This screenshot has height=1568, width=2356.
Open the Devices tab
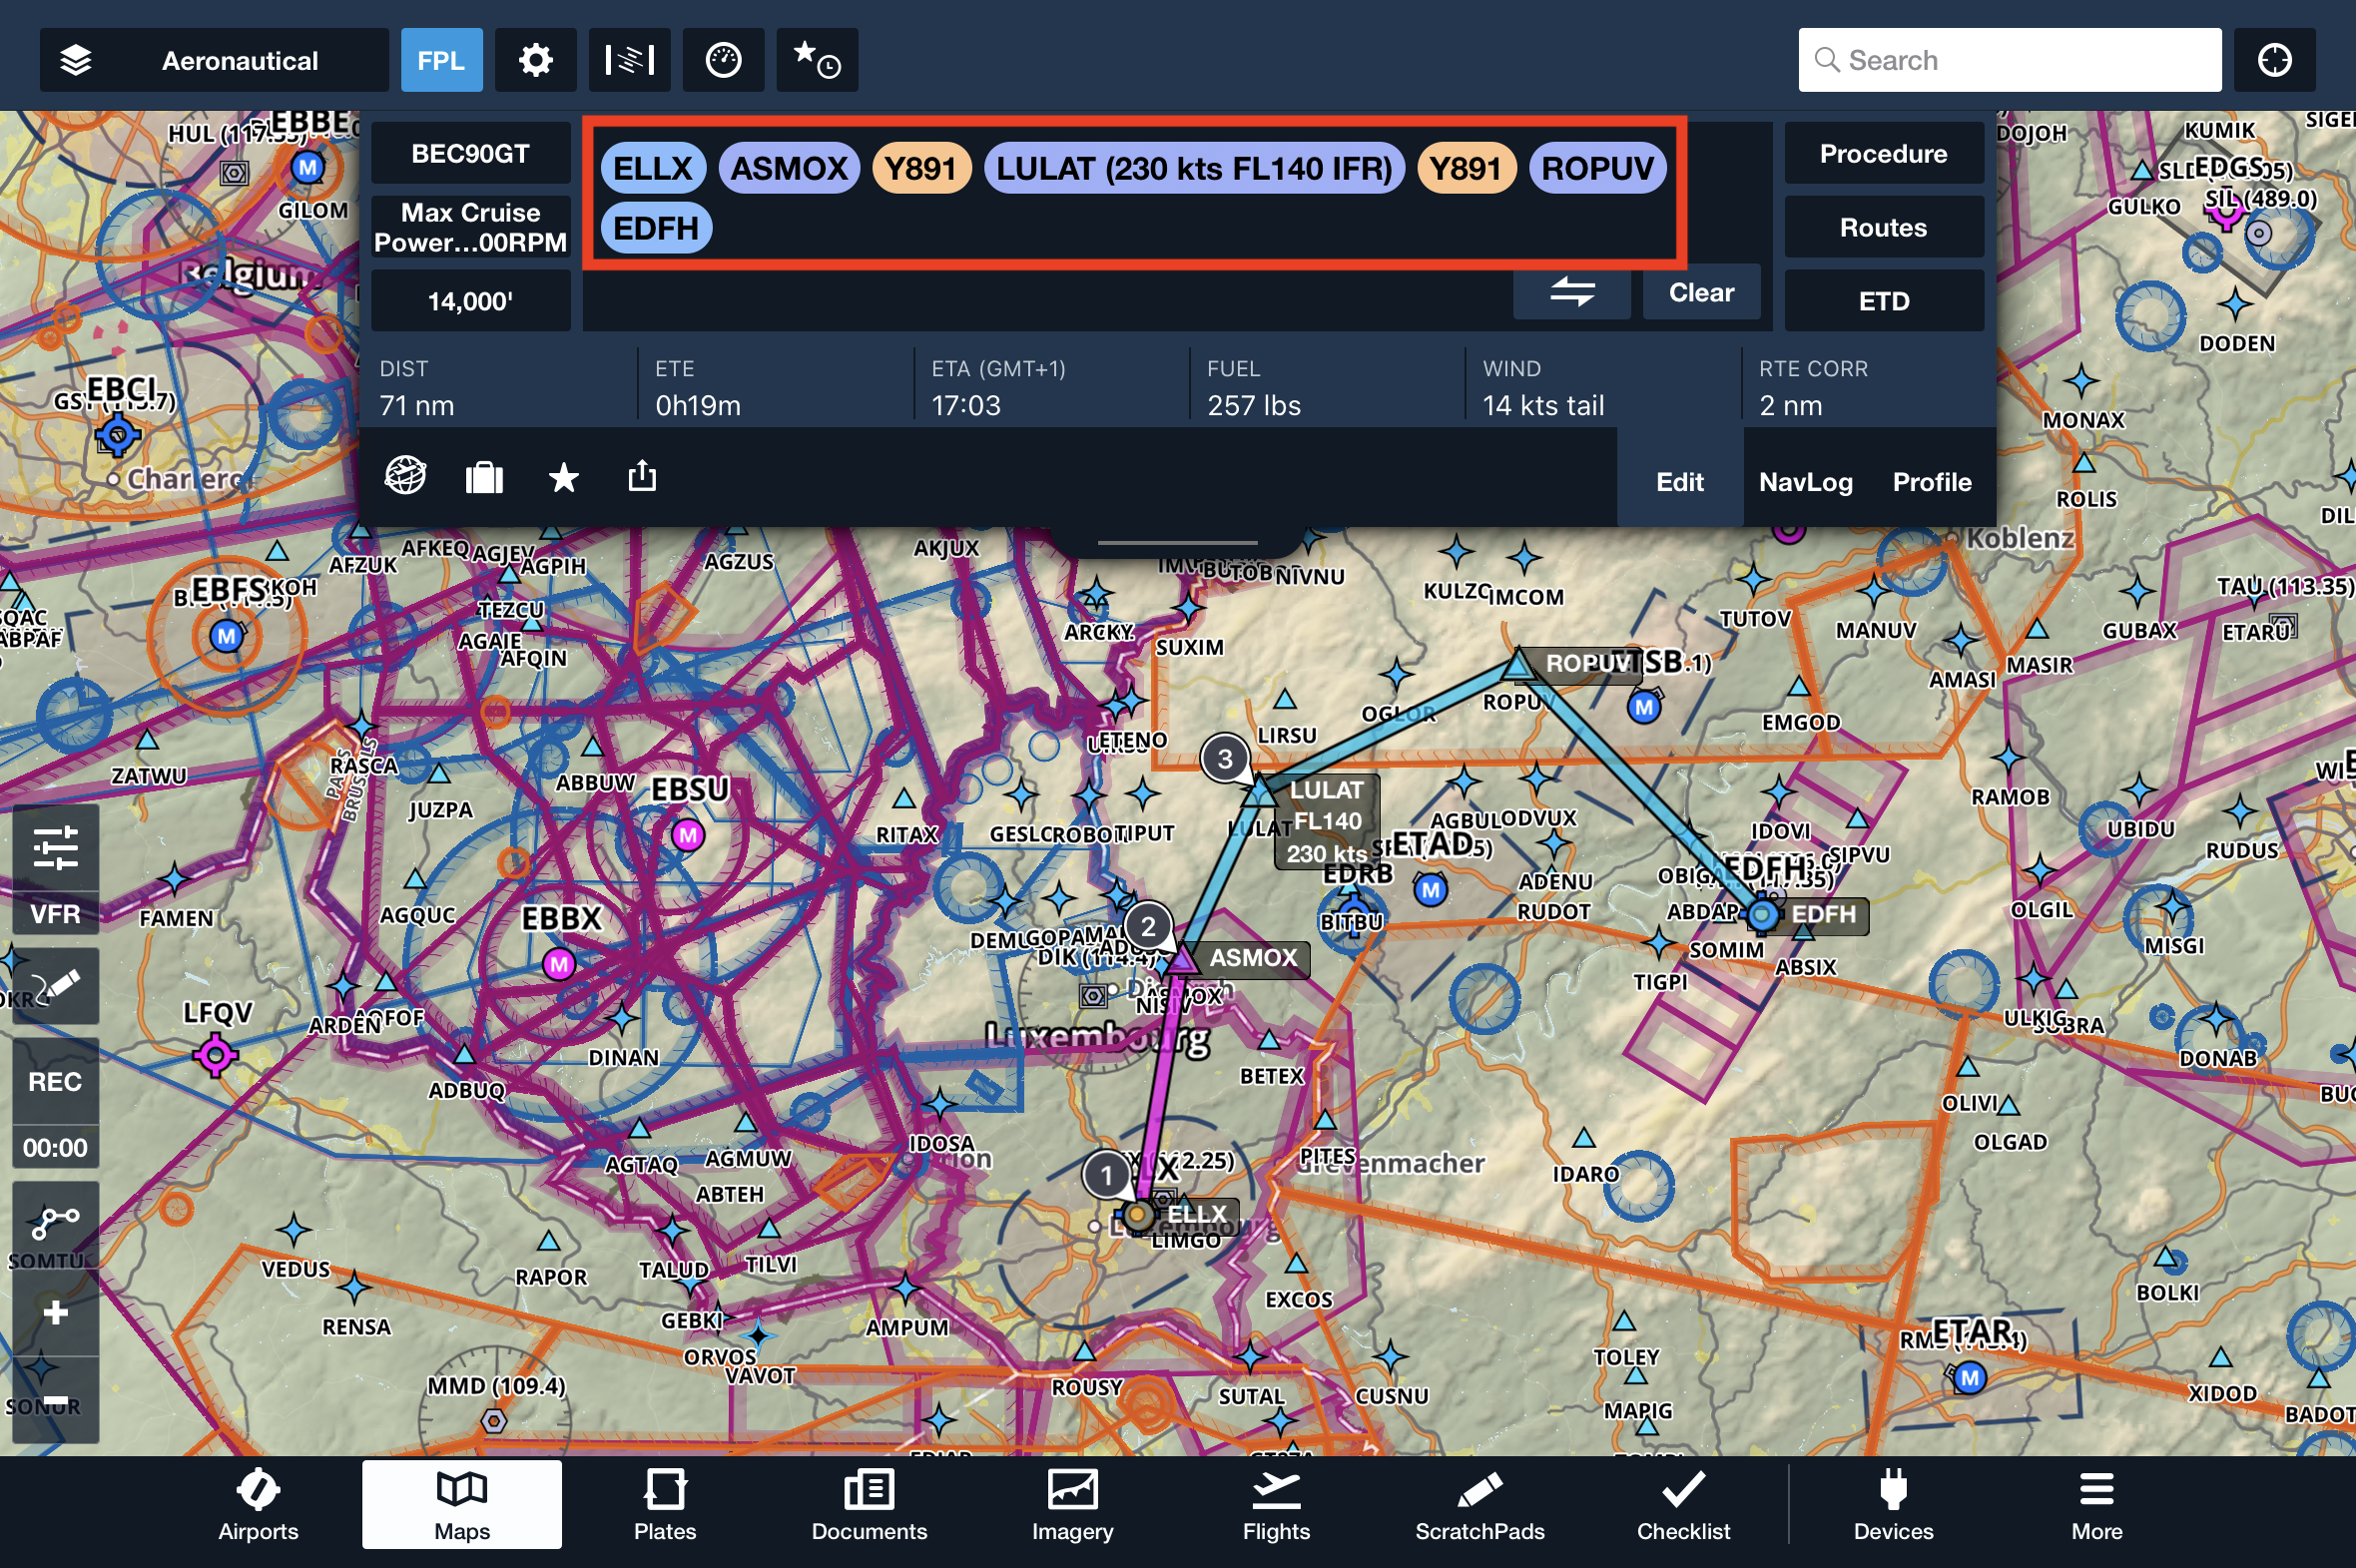[1893, 1506]
